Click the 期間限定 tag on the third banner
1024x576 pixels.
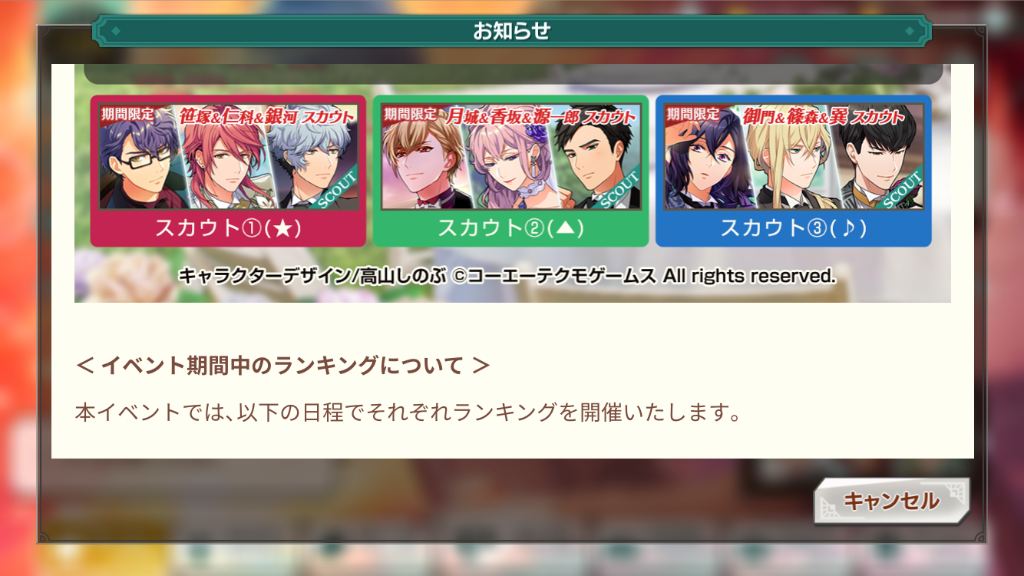693,114
